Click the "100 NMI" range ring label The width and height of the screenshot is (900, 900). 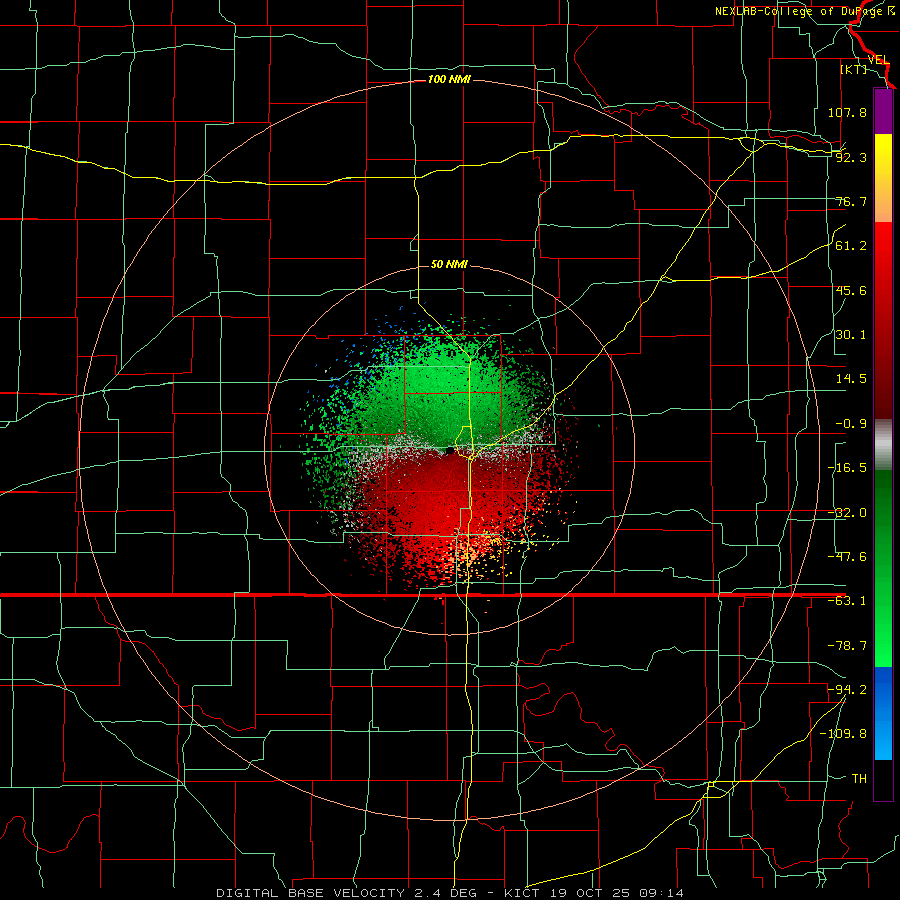point(449,79)
